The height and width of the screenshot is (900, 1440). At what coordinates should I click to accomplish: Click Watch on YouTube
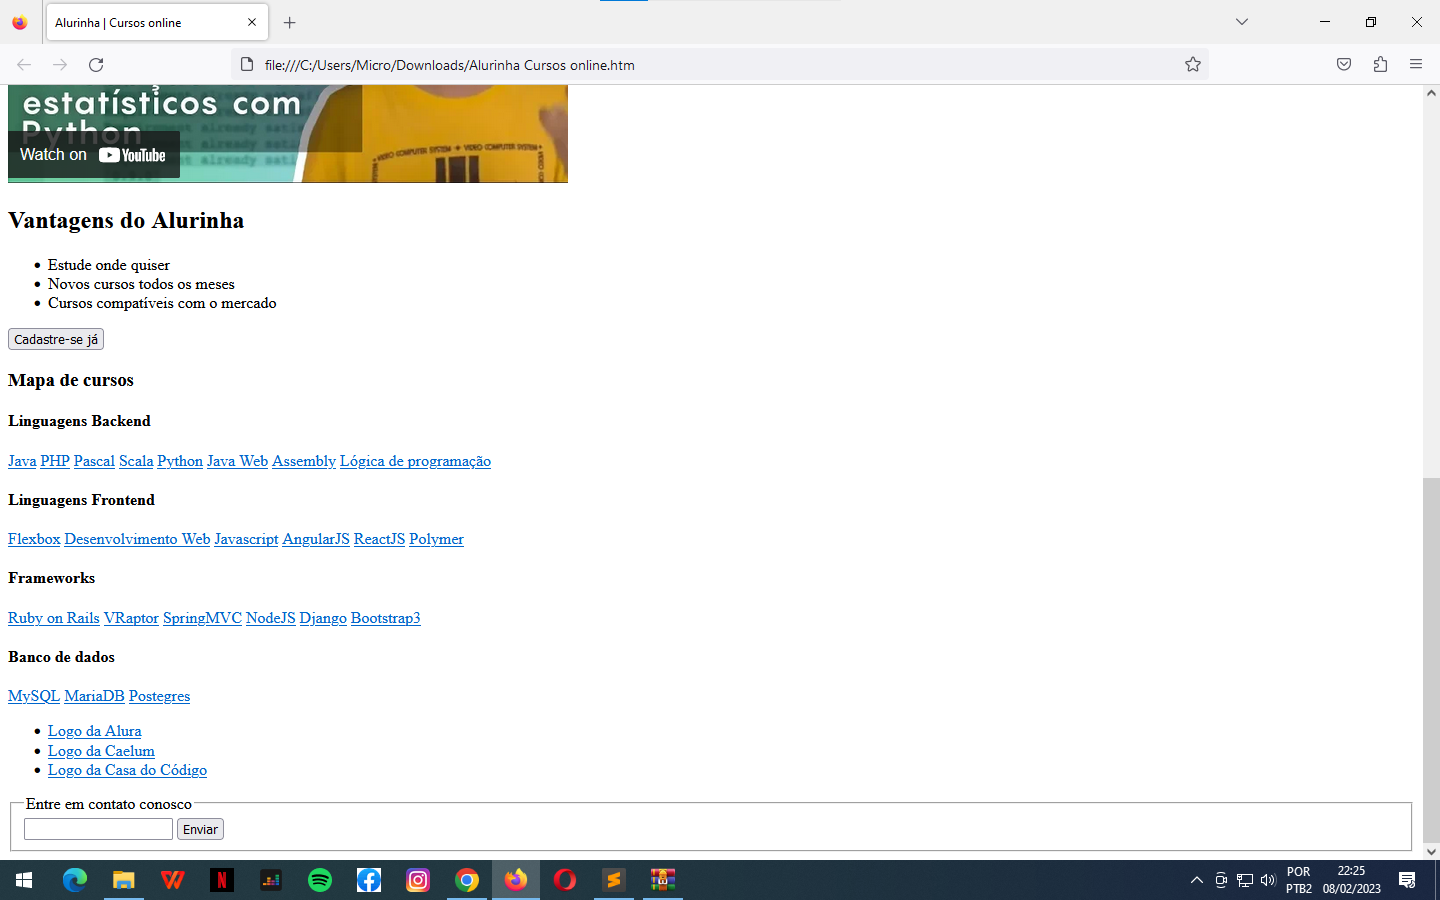click(93, 155)
